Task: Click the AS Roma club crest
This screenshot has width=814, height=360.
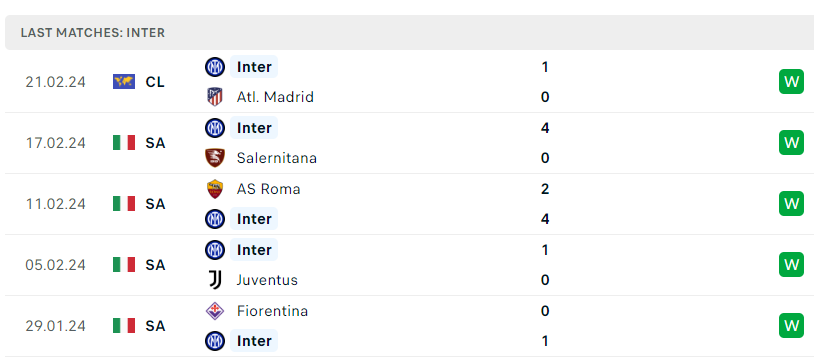Action: tap(215, 189)
